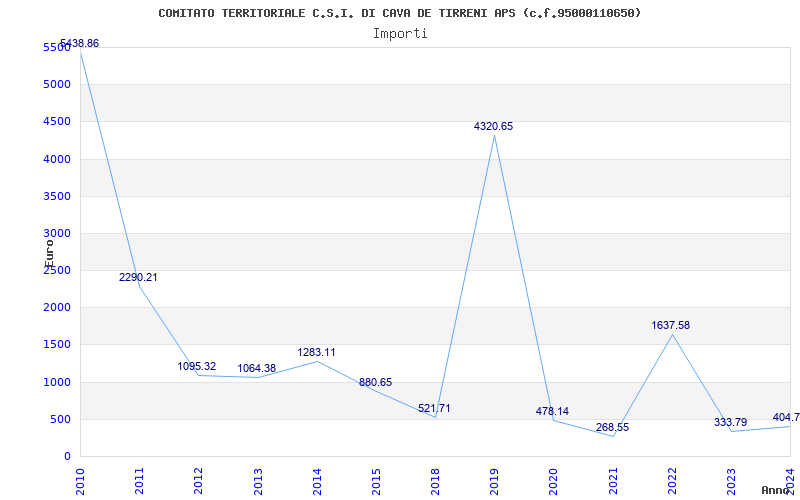This screenshot has height=500, width=800.
Task: Click the Anno axis label
Action: [776, 490]
